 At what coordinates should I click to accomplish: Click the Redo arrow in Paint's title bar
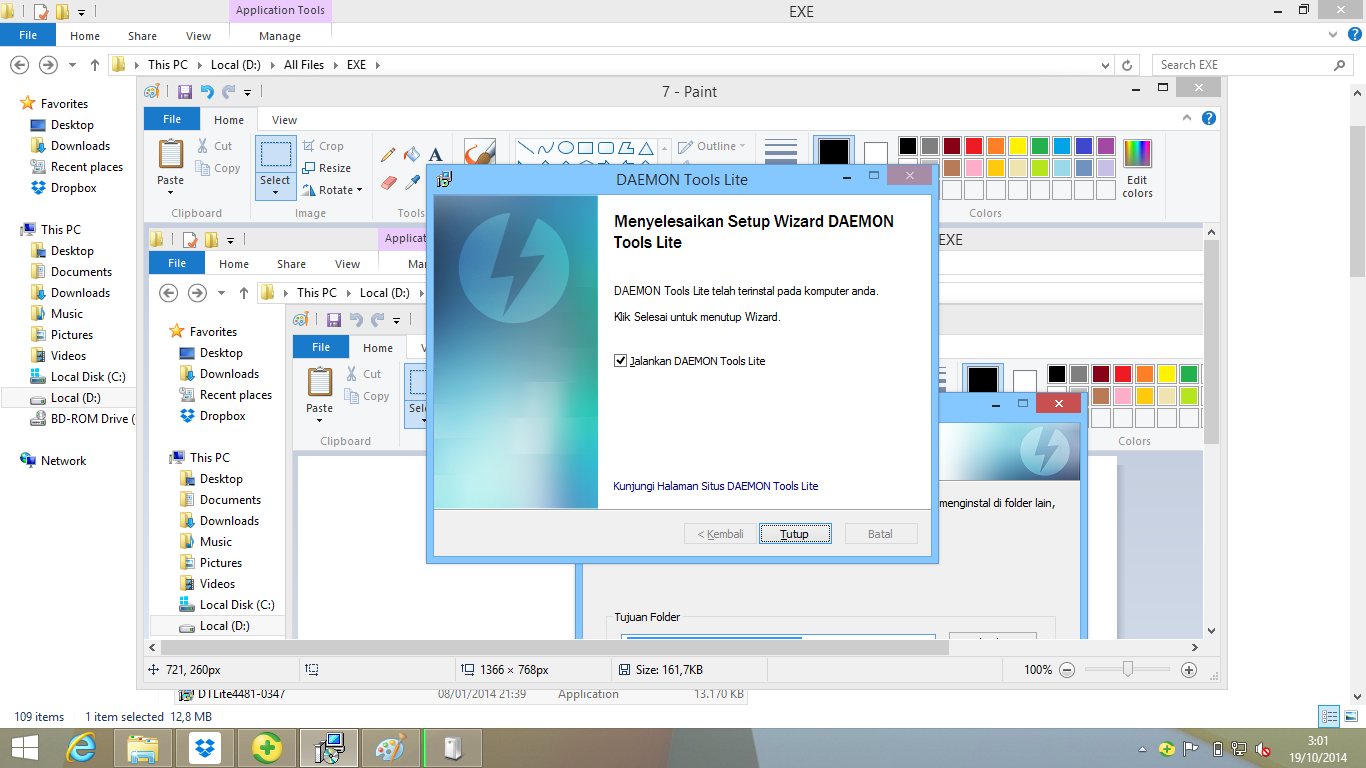(x=229, y=91)
